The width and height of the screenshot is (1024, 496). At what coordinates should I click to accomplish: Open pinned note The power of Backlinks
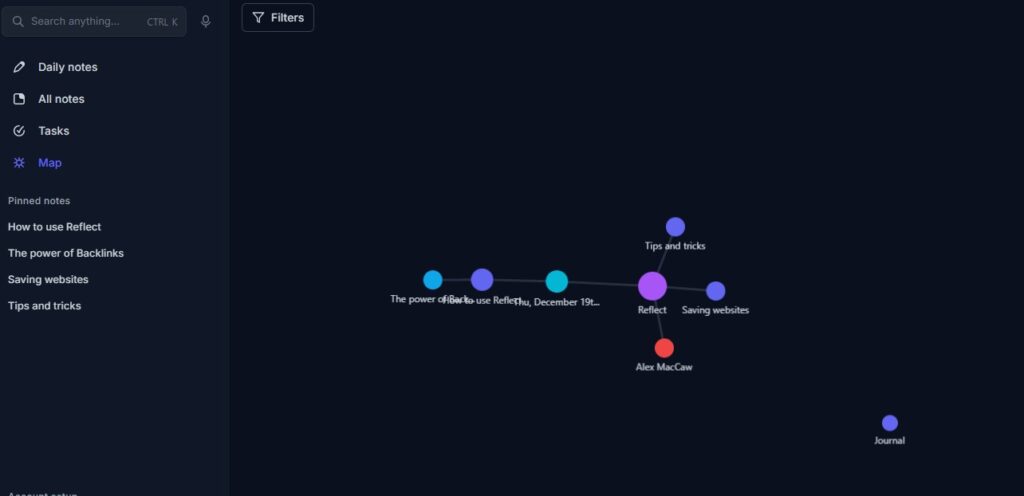66,253
